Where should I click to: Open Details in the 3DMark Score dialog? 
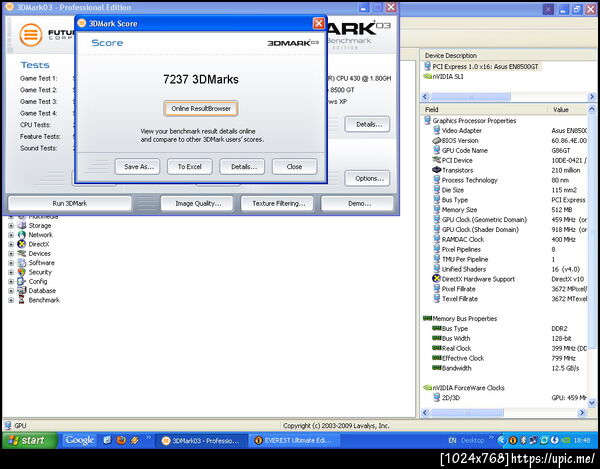[242, 167]
